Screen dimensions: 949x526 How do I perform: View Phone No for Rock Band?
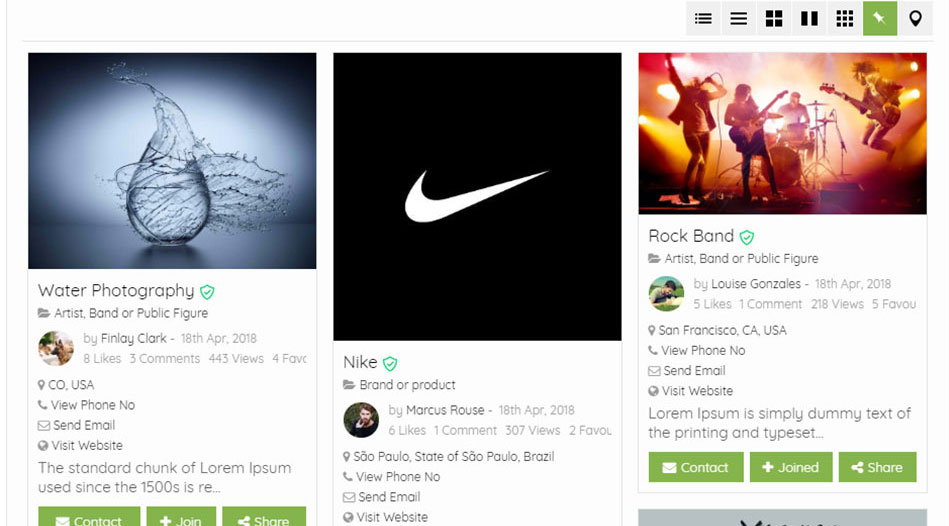702,351
